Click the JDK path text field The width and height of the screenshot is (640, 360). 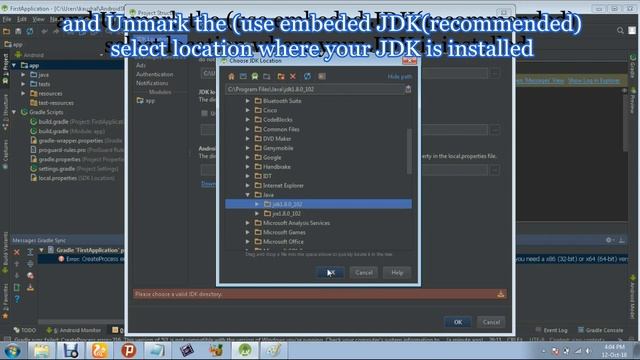coord(315,89)
